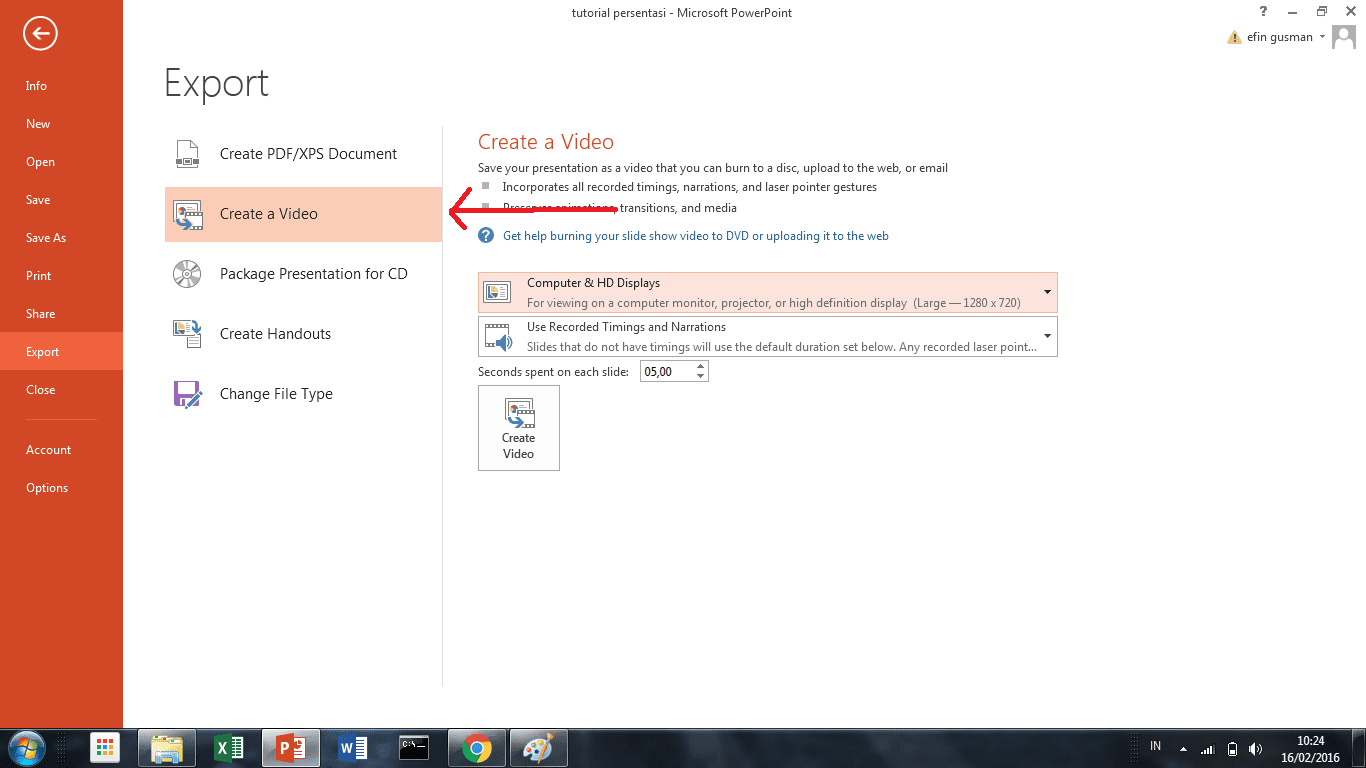
Task: Click the colorful grid apps taskbar icon
Action: click(x=105, y=748)
